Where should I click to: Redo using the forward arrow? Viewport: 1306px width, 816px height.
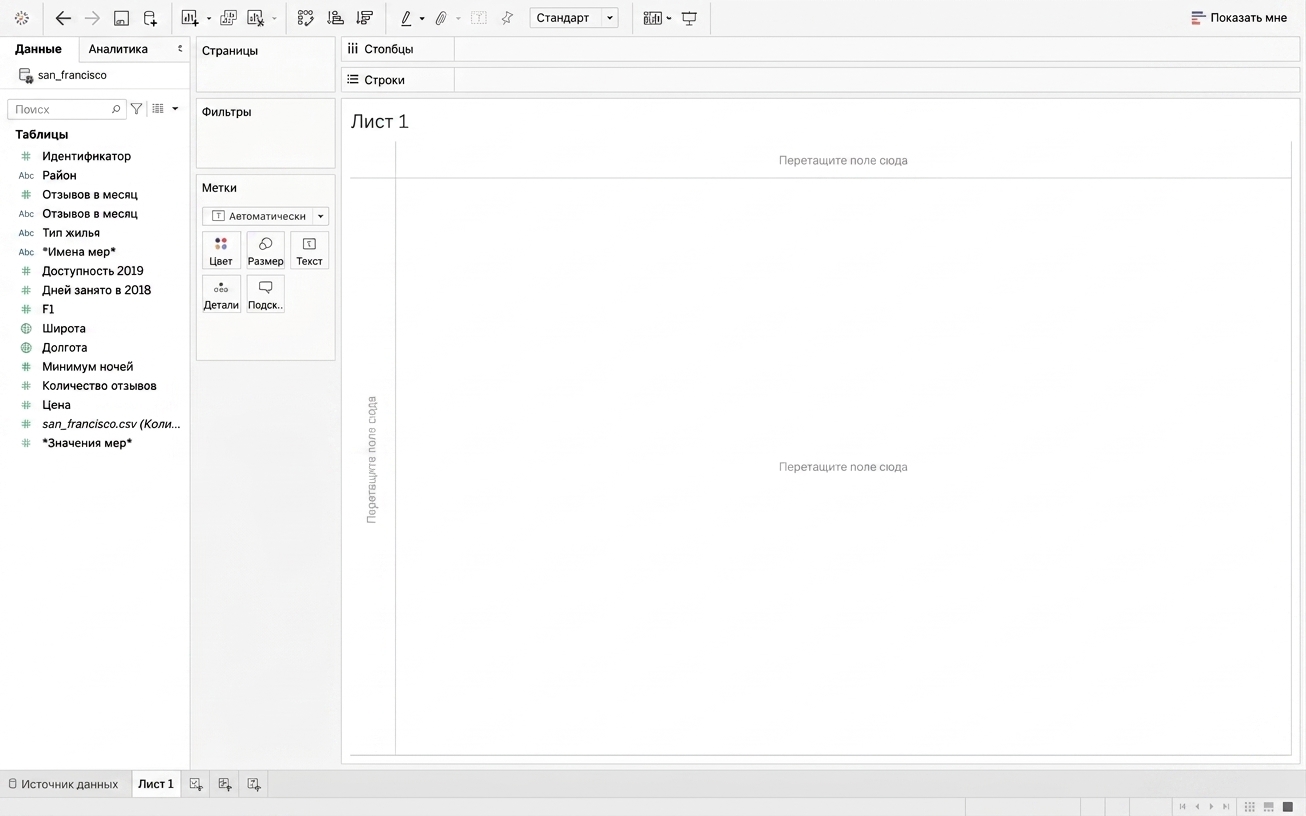[x=92, y=18]
